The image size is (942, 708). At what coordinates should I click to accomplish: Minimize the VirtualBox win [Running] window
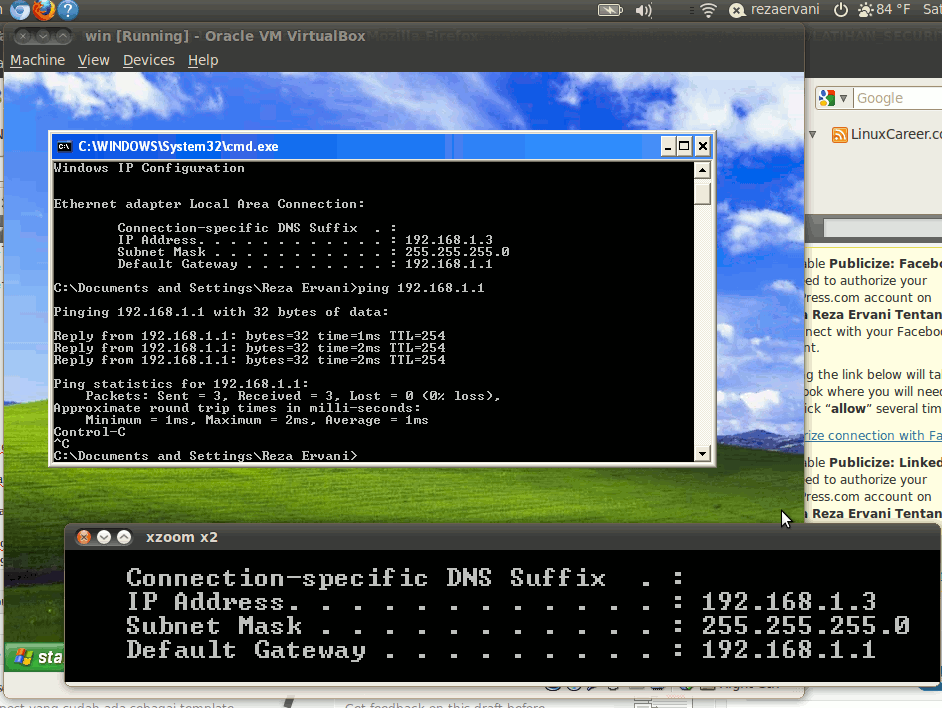click(x=43, y=37)
